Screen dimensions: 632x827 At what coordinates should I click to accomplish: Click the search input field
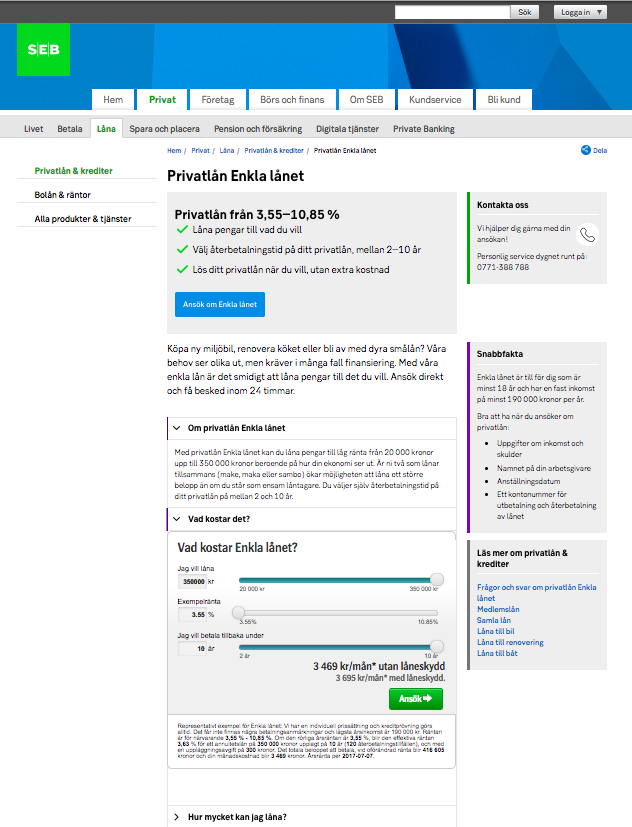(x=452, y=12)
